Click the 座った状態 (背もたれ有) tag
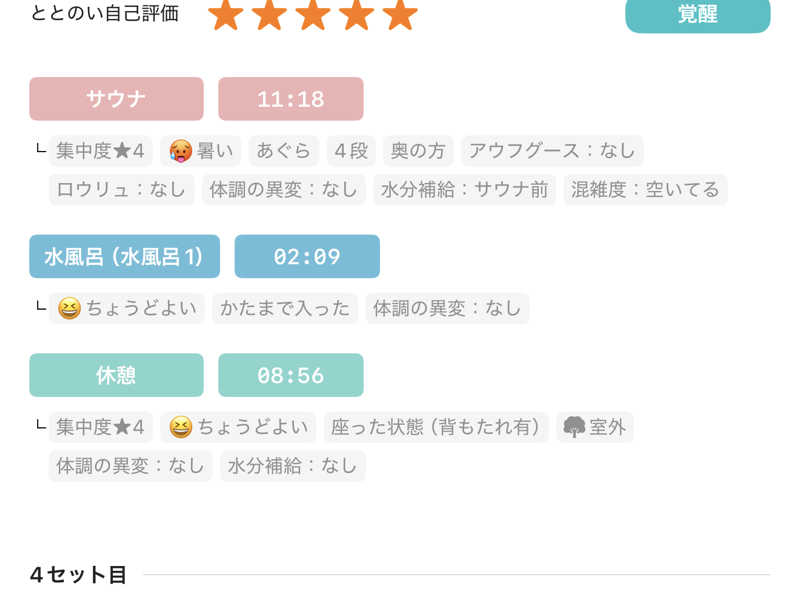 tap(436, 428)
